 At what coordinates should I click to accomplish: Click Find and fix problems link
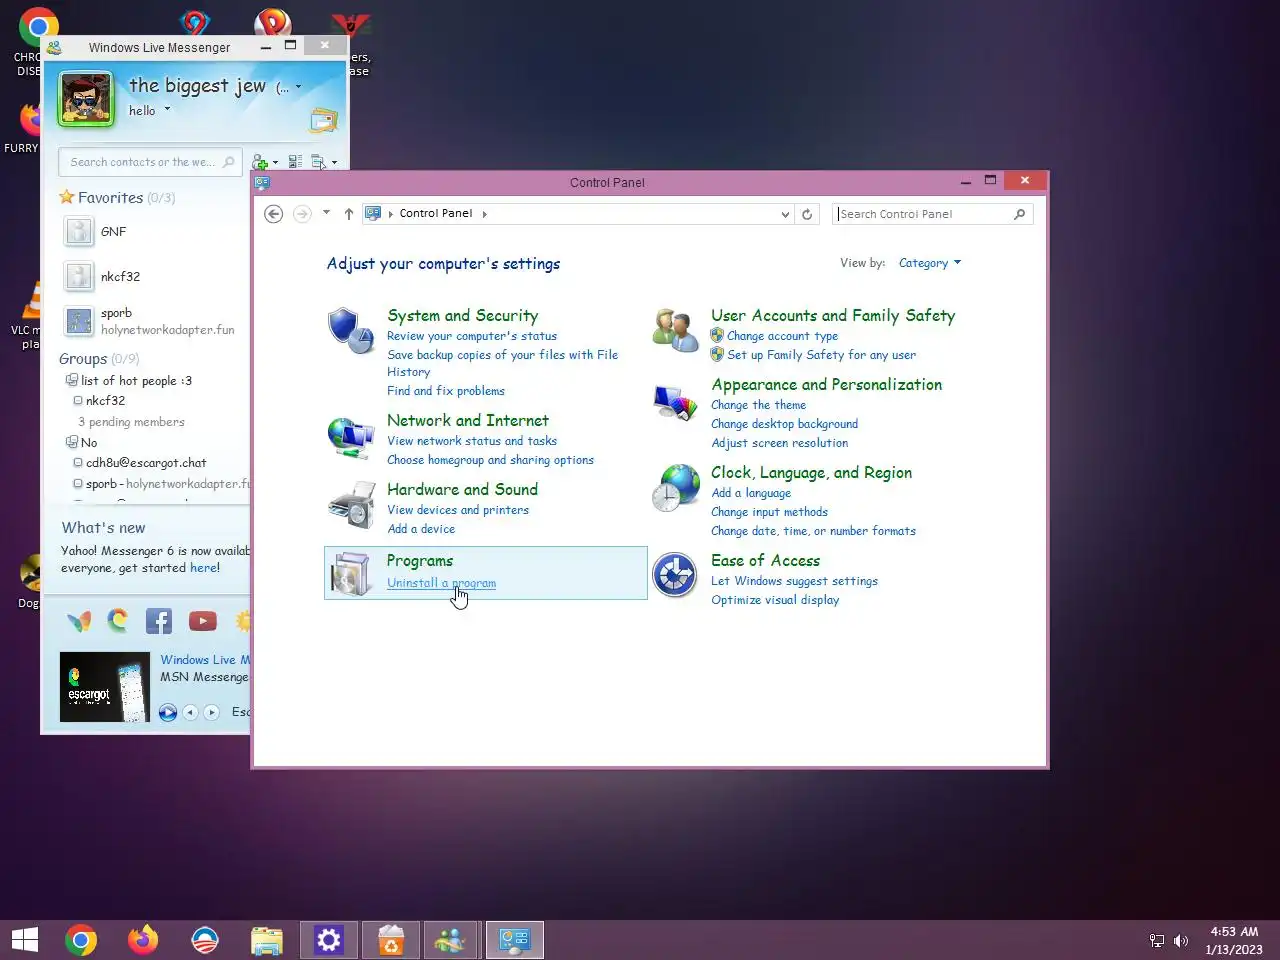[446, 391]
